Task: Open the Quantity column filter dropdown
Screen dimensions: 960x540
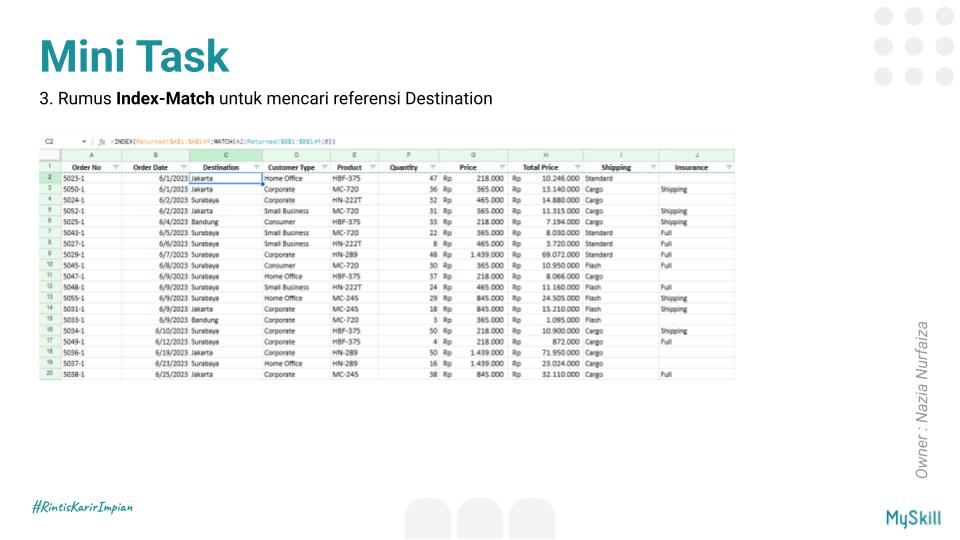Action: (433, 167)
